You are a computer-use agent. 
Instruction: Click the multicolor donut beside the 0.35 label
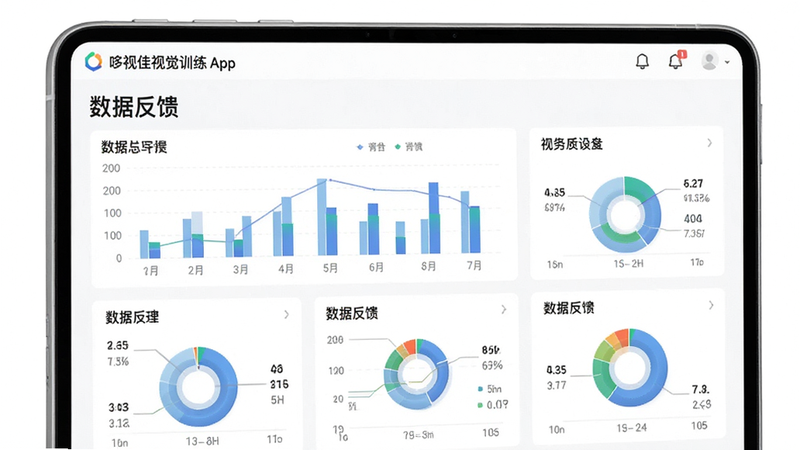(x=630, y=367)
